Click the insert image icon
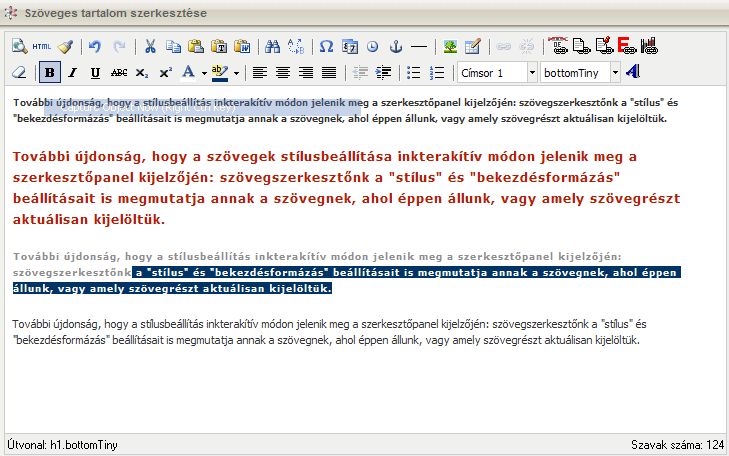The height and width of the screenshot is (456, 729). [450, 46]
